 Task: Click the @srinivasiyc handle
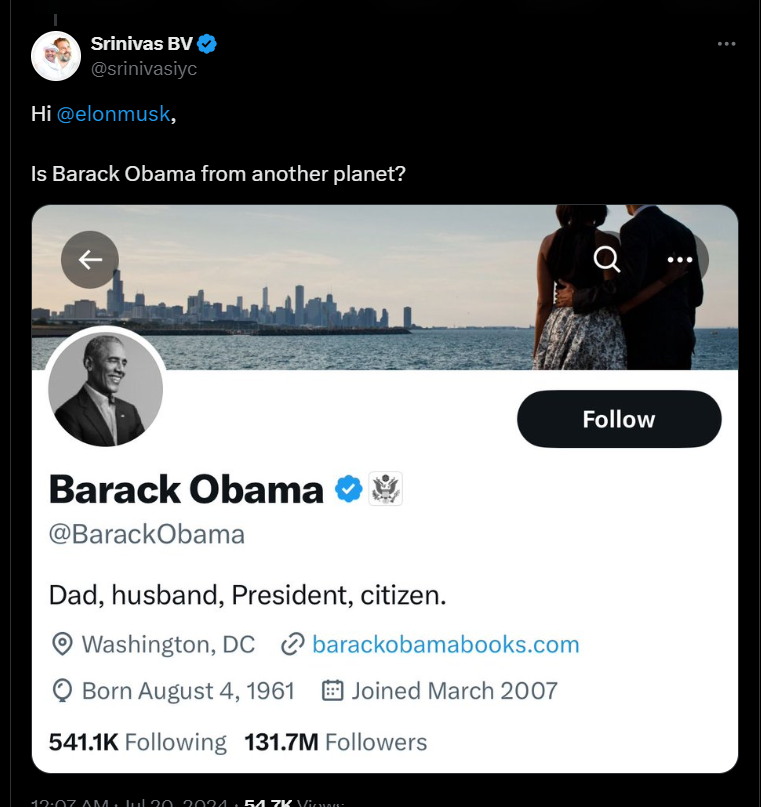(x=144, y=68)
